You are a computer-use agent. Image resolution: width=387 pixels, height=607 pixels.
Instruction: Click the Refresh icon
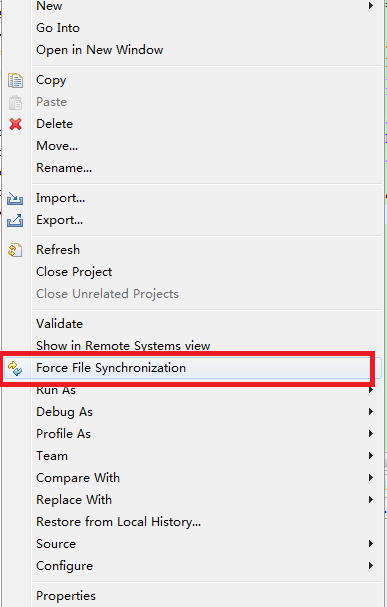pos(15,250)
